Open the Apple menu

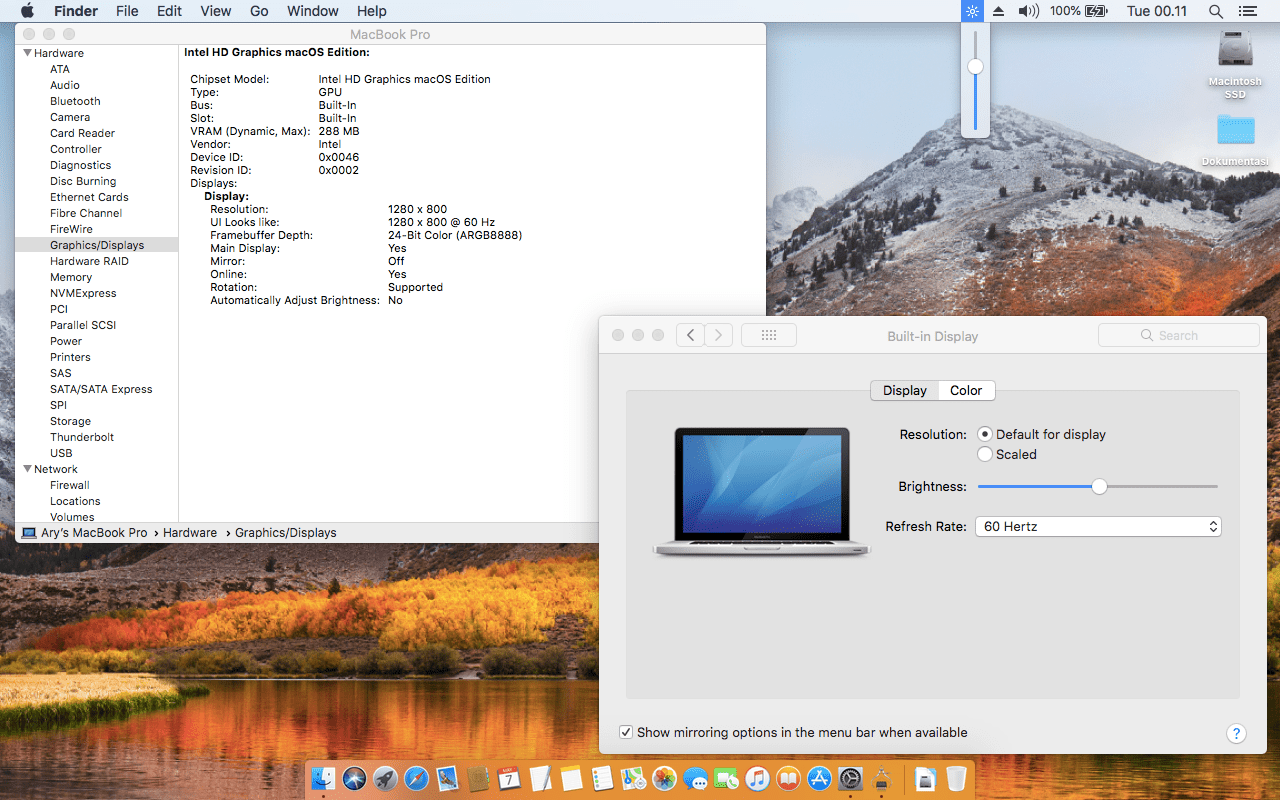click(x=27, y=11)
